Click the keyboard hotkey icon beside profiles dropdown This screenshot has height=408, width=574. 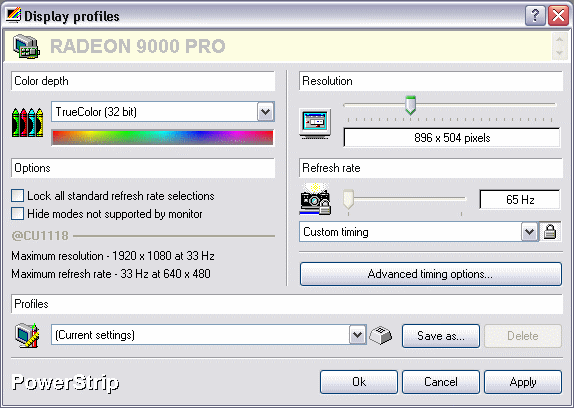pos(381,335)
